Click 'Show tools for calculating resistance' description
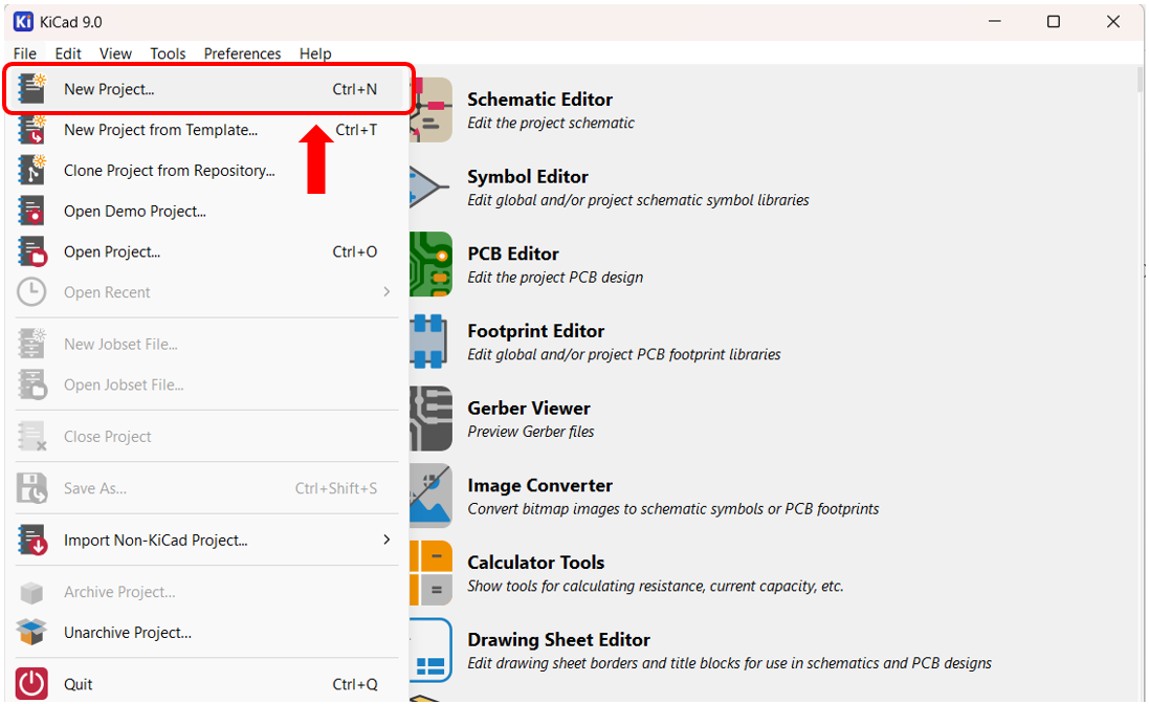 click(x=655, y=586)
